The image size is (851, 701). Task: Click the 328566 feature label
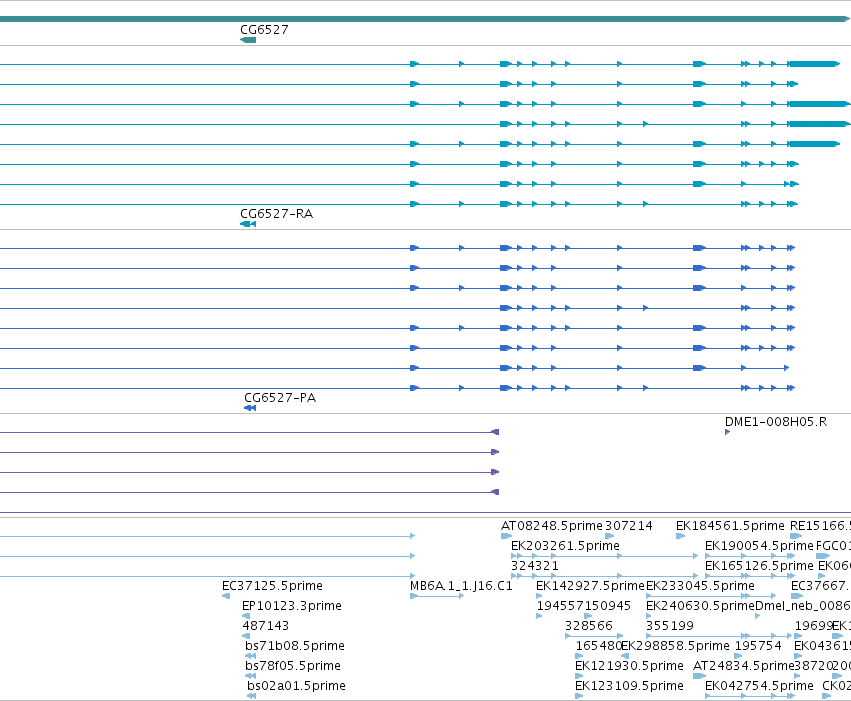click(x=589, y=626)
